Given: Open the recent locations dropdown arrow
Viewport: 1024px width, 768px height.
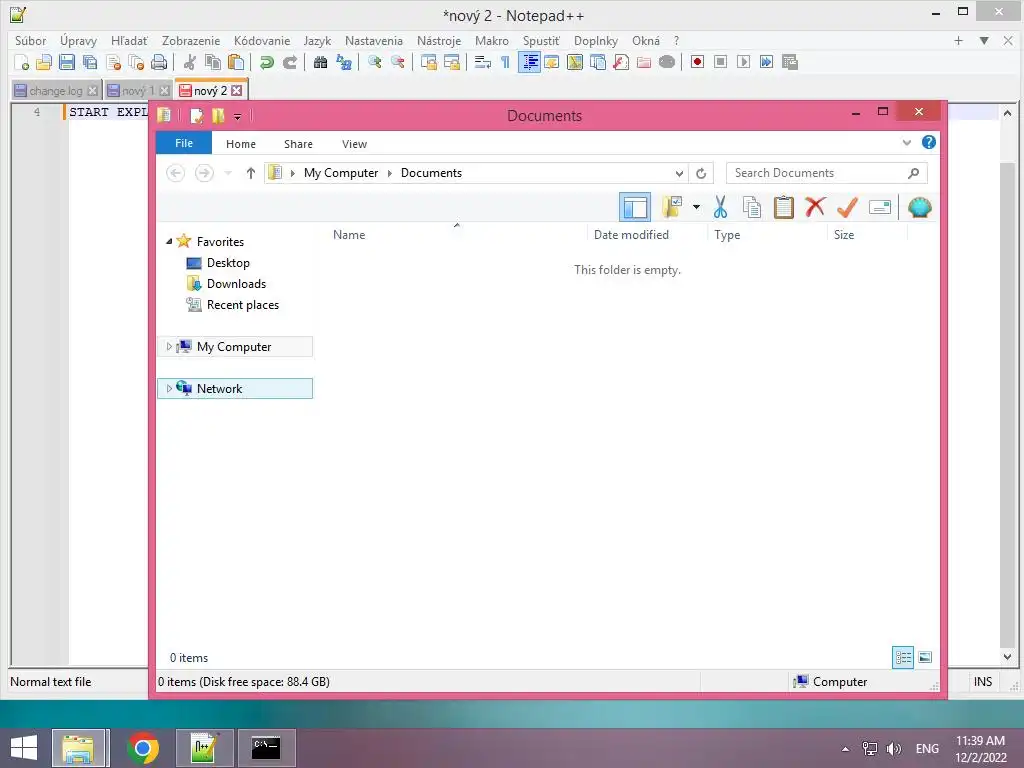Looking at the screenshot, I should (228, 173).
